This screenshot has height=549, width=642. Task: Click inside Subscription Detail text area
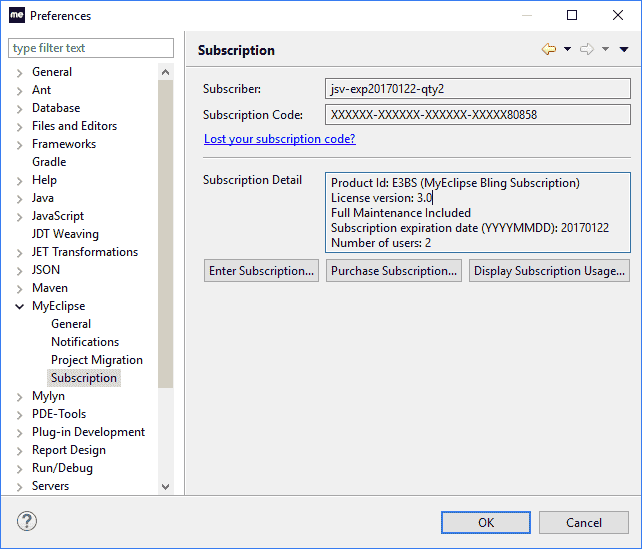tap(478, 212)
